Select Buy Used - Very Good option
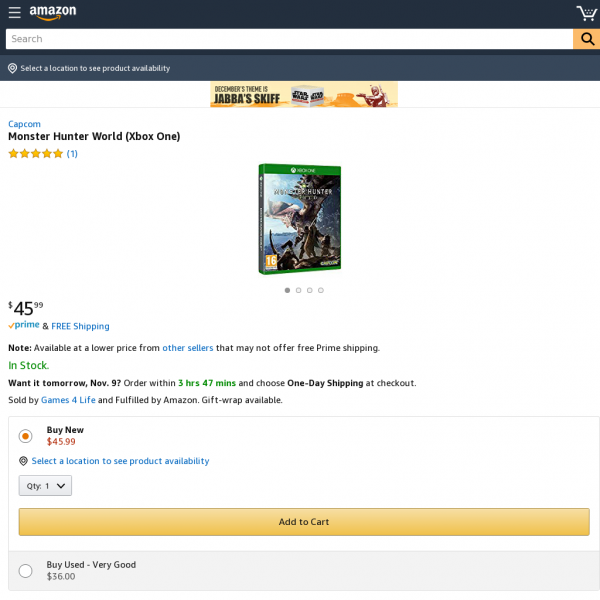Viewport: 600px width, 600px height. [x=26, y=571]
